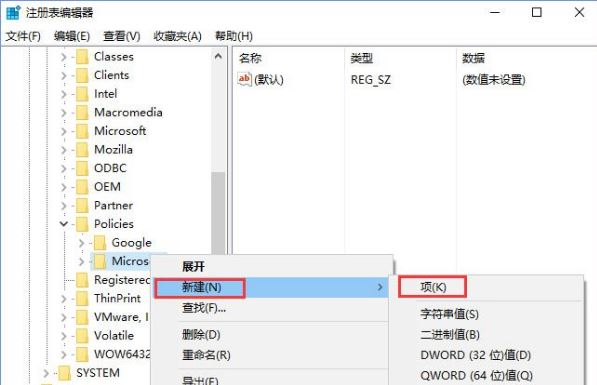Select the Volatile tree label
The height and width of the screenshot is (385, 597).
(x=114, y=336)
